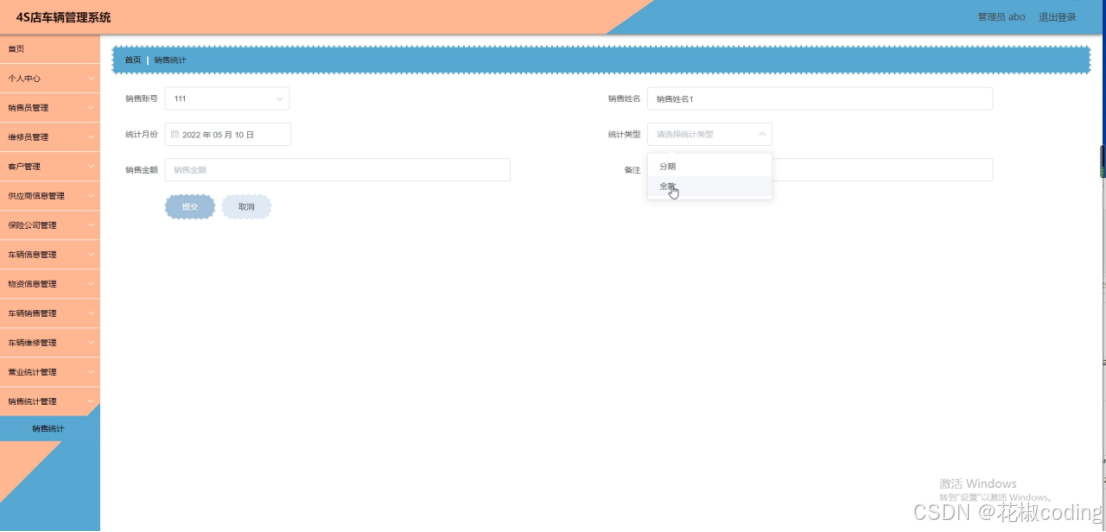This screenshot has width=1106, height=532.
Task: Expand 保险公司管理 sidebar menu
Action: point(50,225)
